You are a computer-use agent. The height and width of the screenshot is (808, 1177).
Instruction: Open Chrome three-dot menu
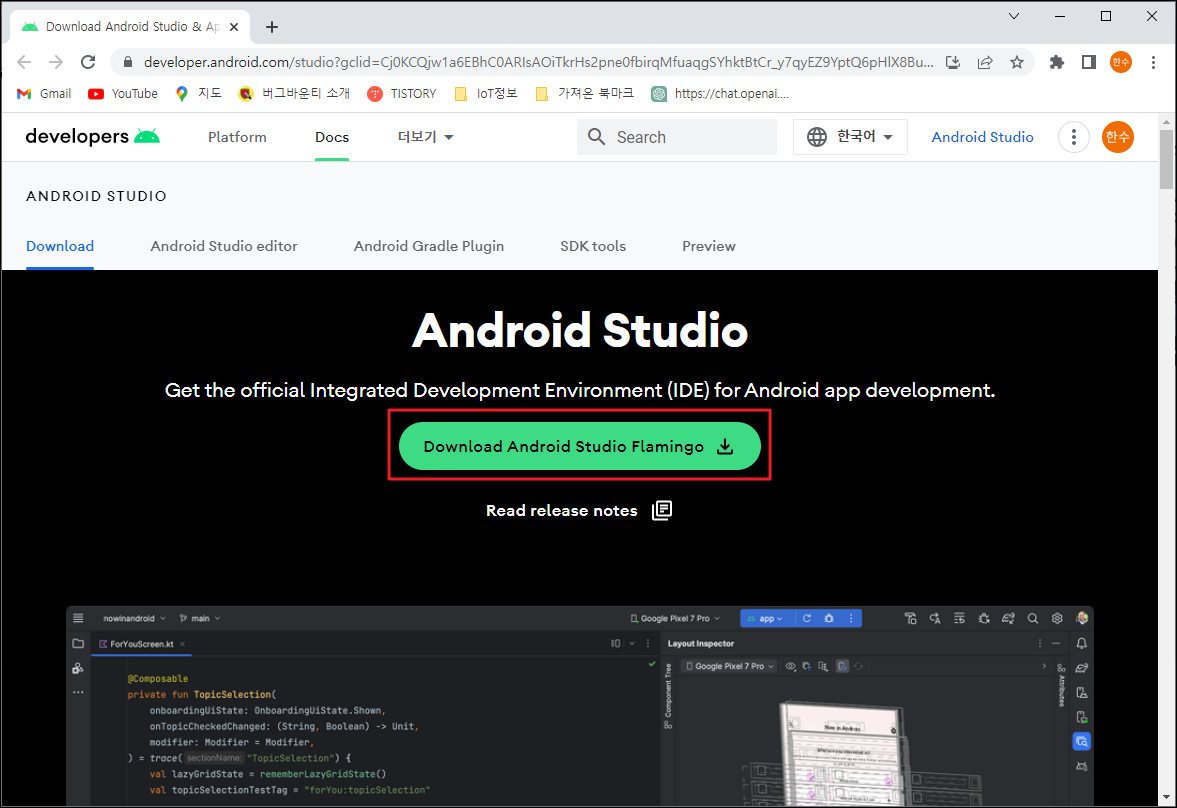point(1153,62)
